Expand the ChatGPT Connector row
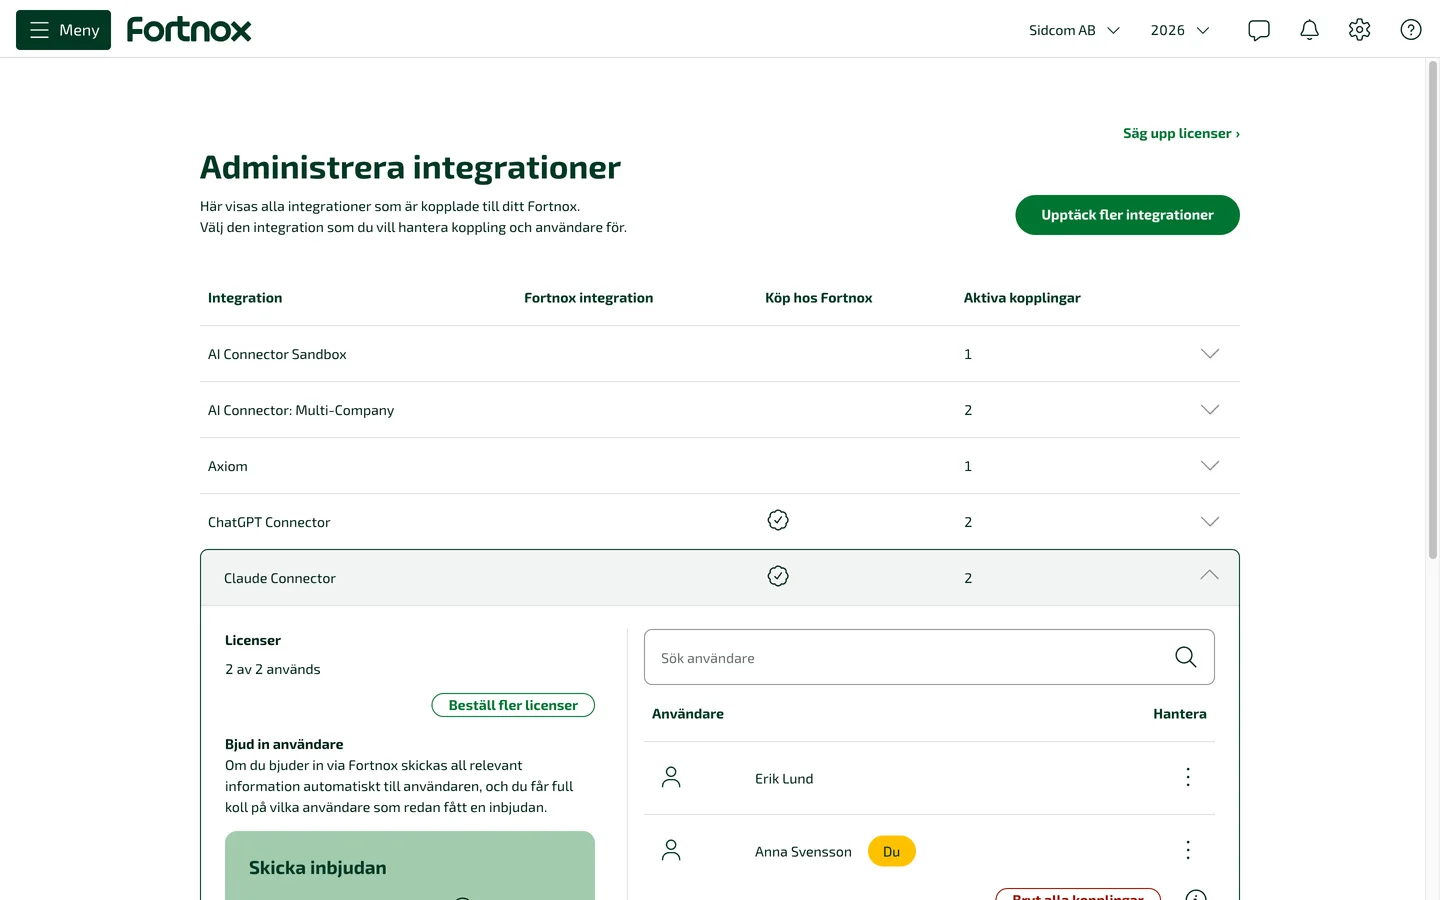The width and height of the screenshot is (1440, 900). (x=1210, y=522)
